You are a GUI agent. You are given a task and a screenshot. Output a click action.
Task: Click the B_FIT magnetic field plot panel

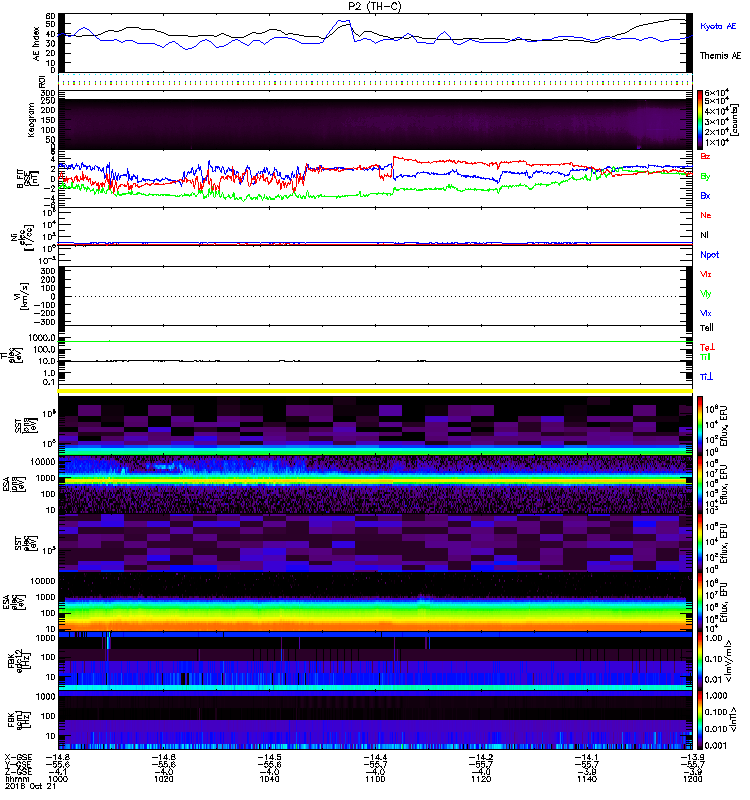pyautogui.click(x=375, y=179)
